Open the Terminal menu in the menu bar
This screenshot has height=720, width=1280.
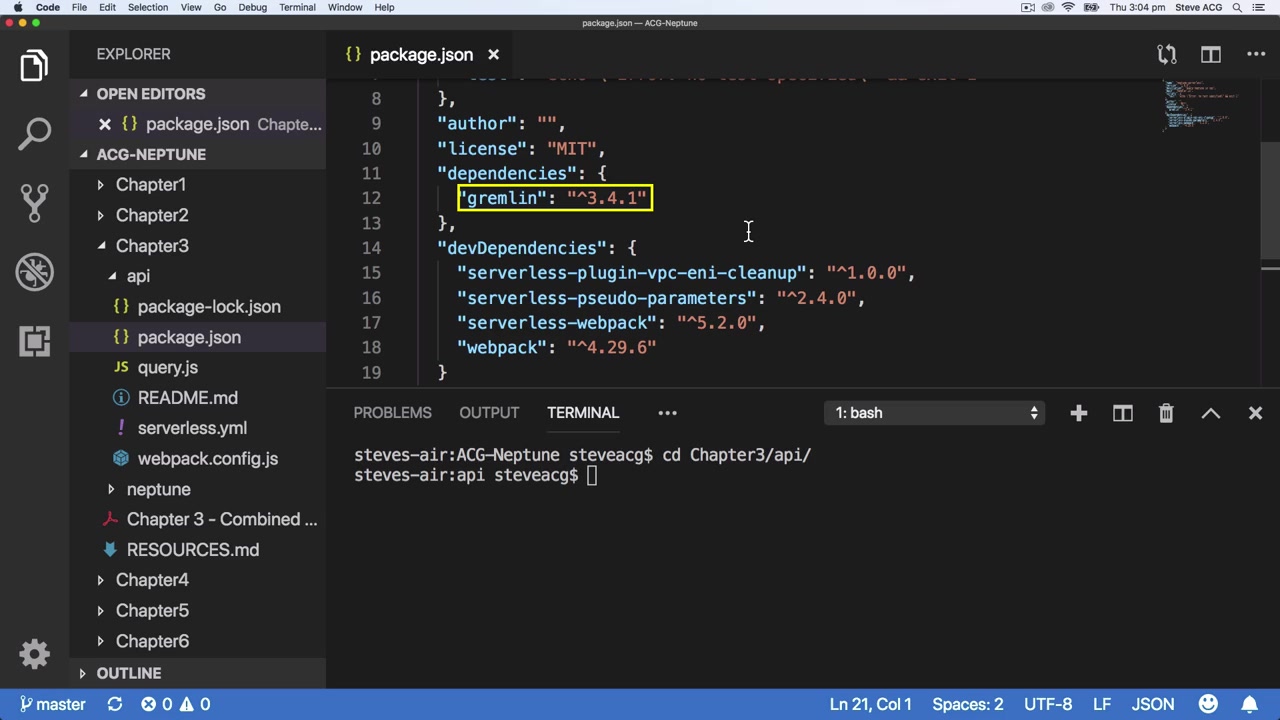coord(297,7)
